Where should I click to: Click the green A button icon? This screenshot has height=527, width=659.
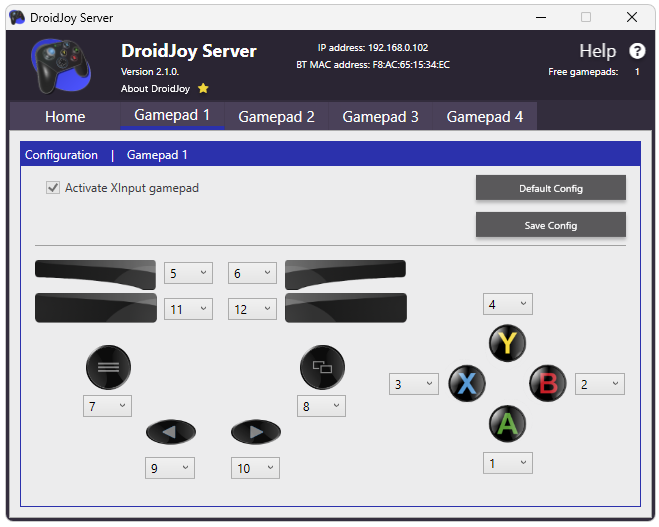(x=507, y=424)
